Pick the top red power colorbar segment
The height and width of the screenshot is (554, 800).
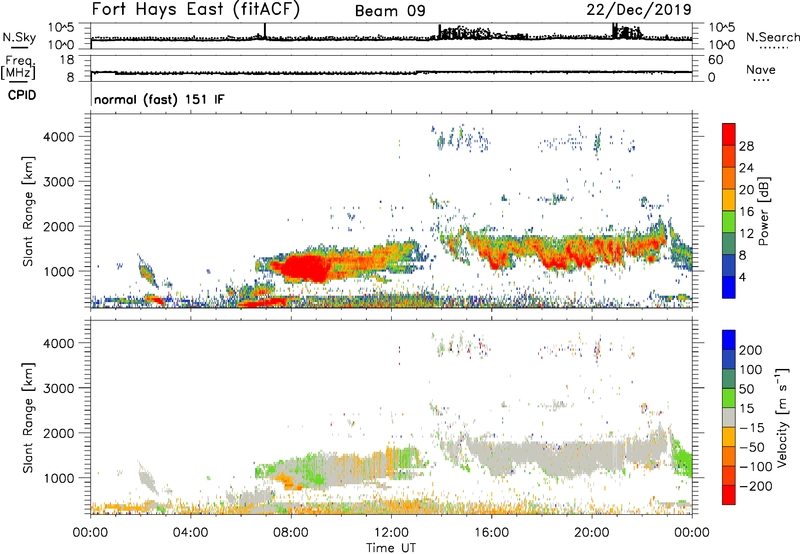click(x=729, y=134)
